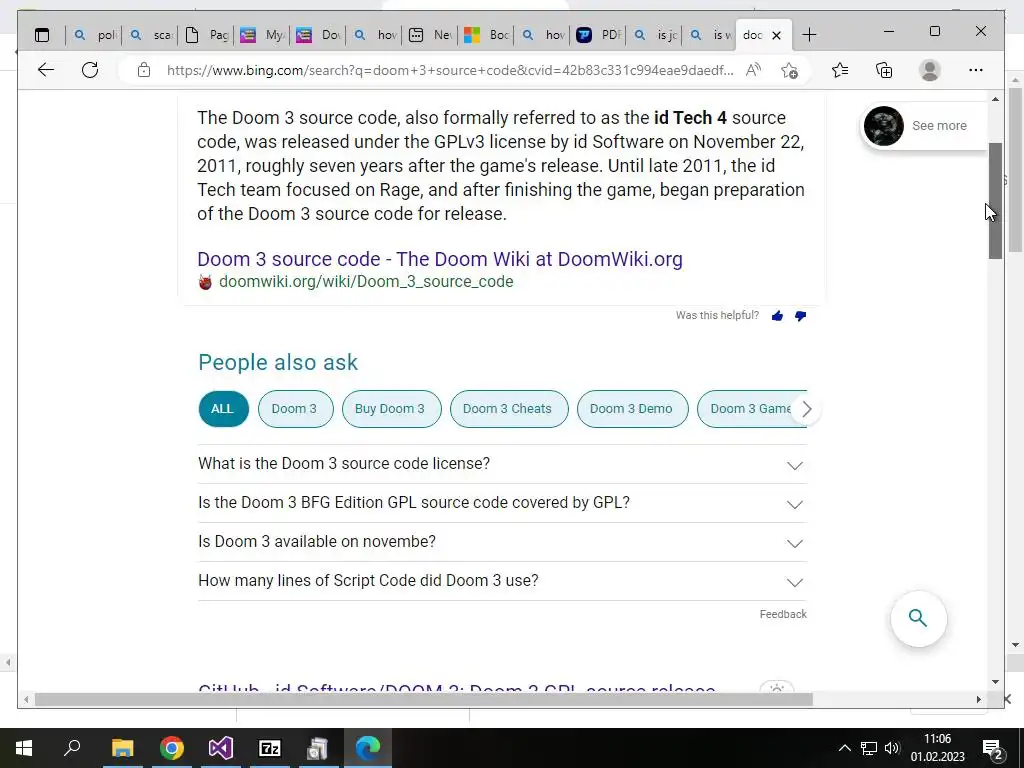Expand 'Is Doom 3 available on novembe?'
The image size is (1024, 768).
pos(502,542)
